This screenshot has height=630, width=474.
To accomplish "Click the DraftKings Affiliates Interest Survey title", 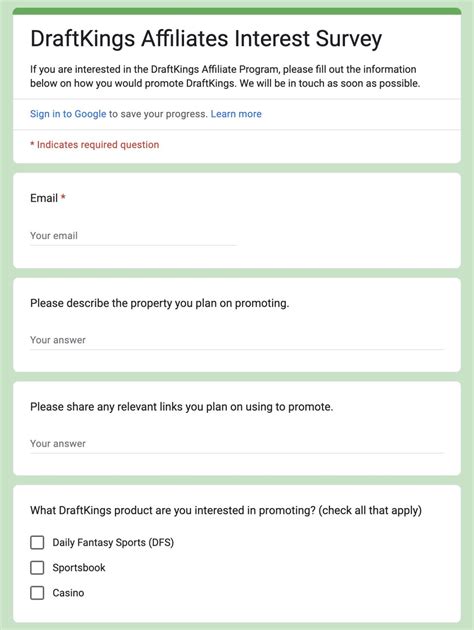I will (206, 39).
